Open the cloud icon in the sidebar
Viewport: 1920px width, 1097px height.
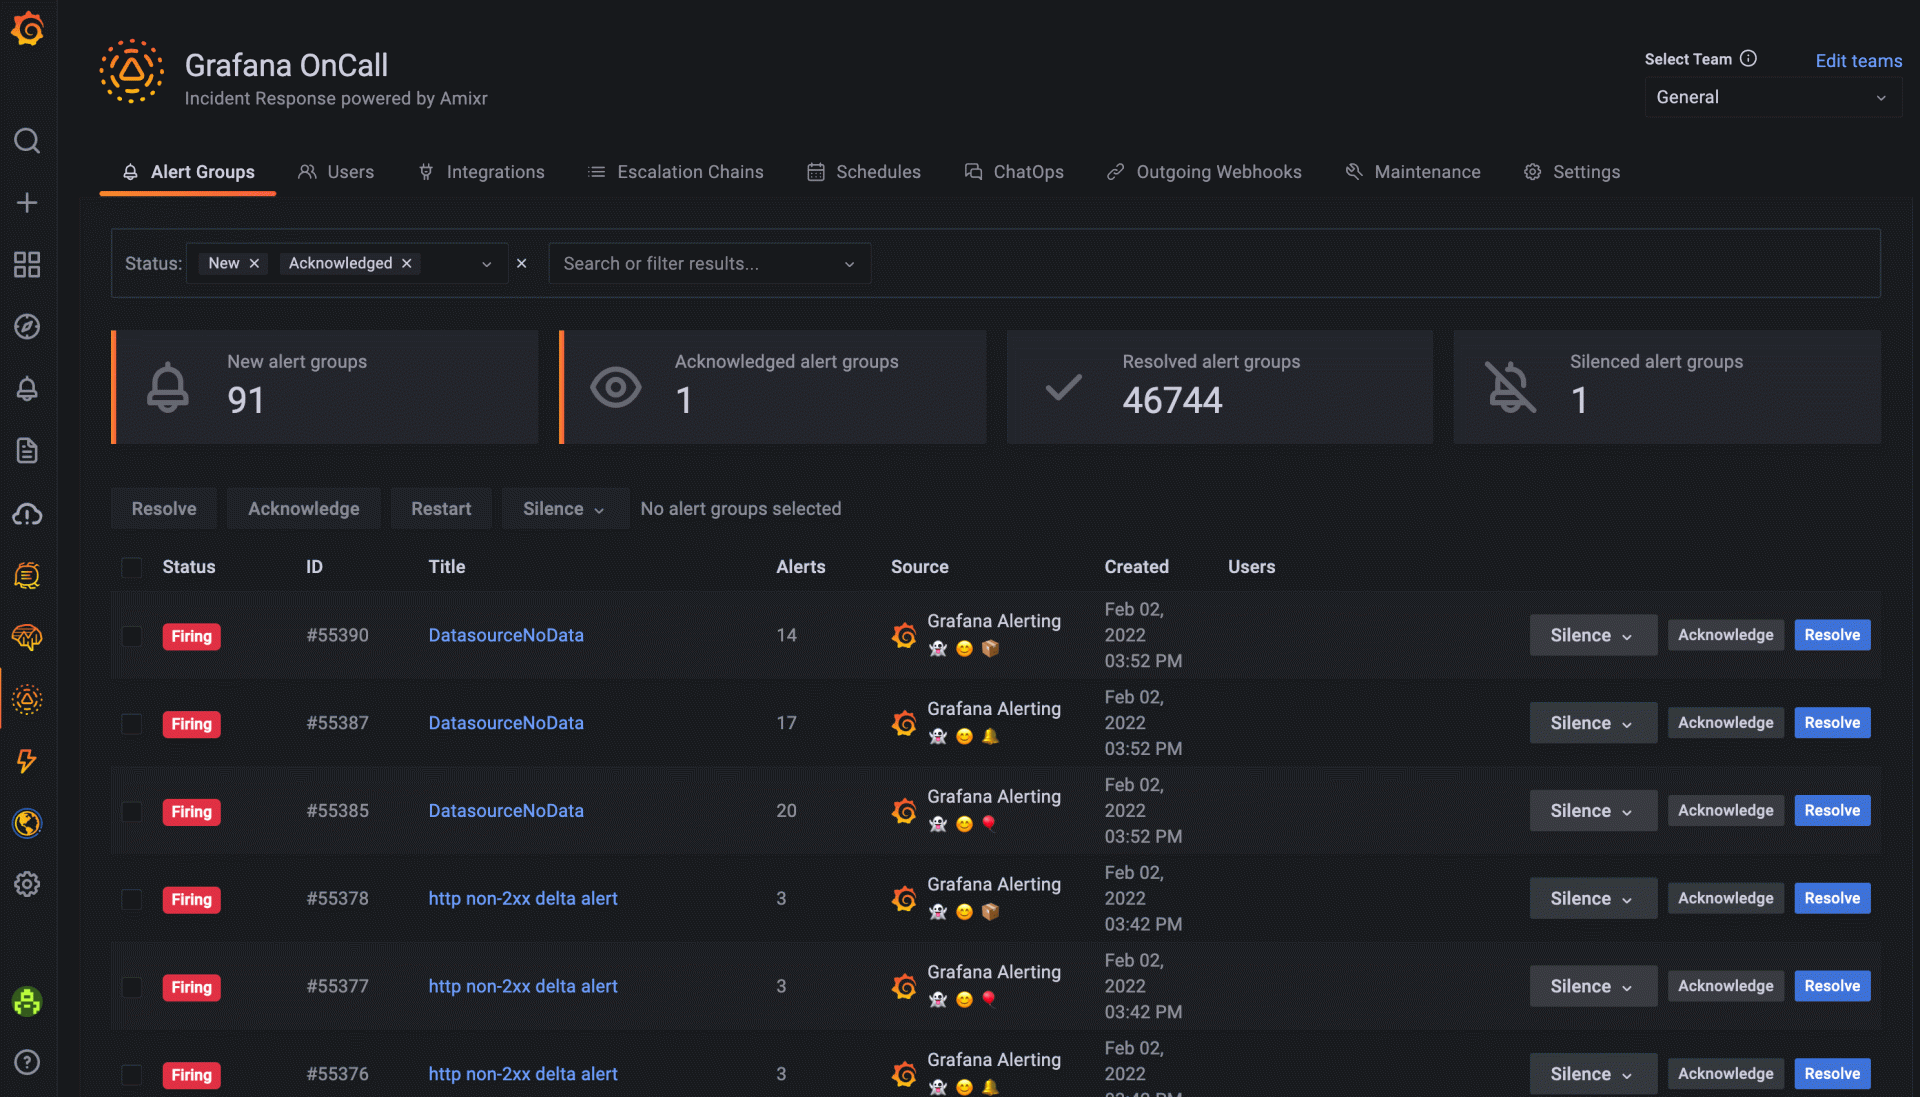pos(27,514)
